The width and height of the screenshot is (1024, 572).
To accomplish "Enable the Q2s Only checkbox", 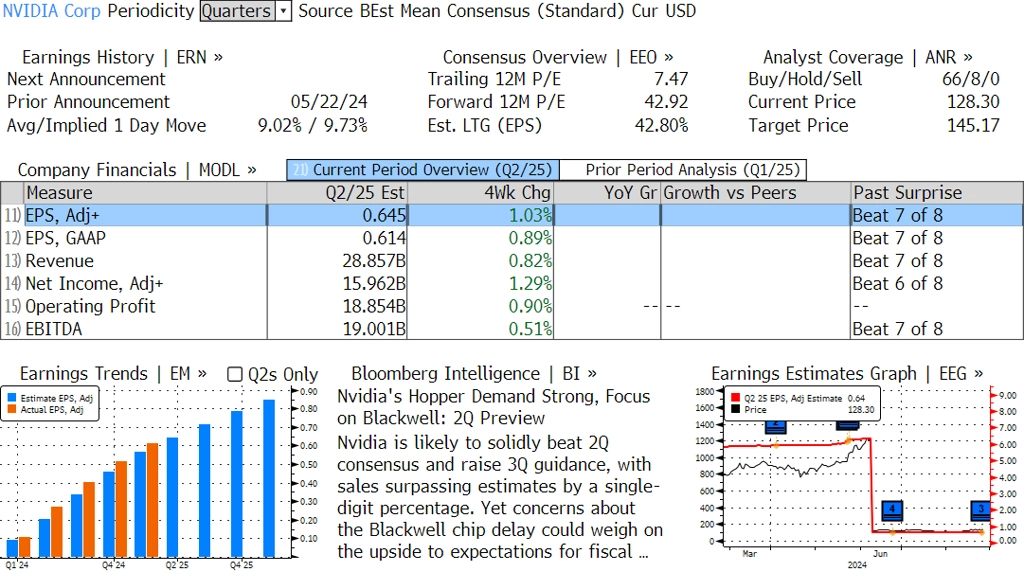I will [234, 374].
